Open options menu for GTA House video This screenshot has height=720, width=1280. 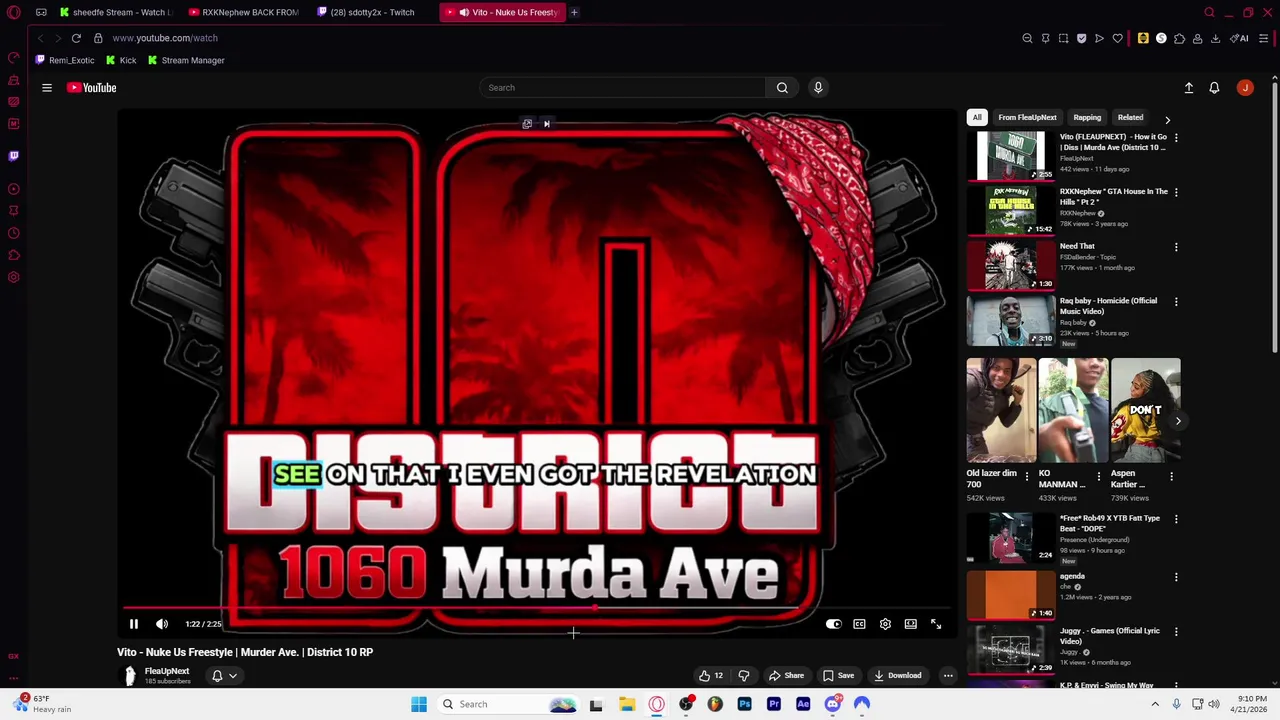click(x=1176, y=192)
